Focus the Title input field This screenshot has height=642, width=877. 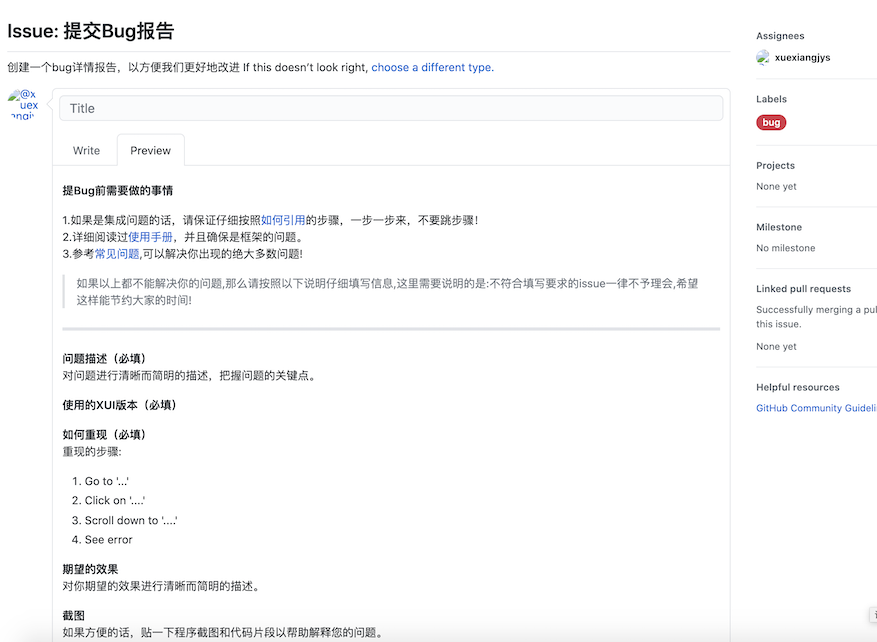point(391,108)
